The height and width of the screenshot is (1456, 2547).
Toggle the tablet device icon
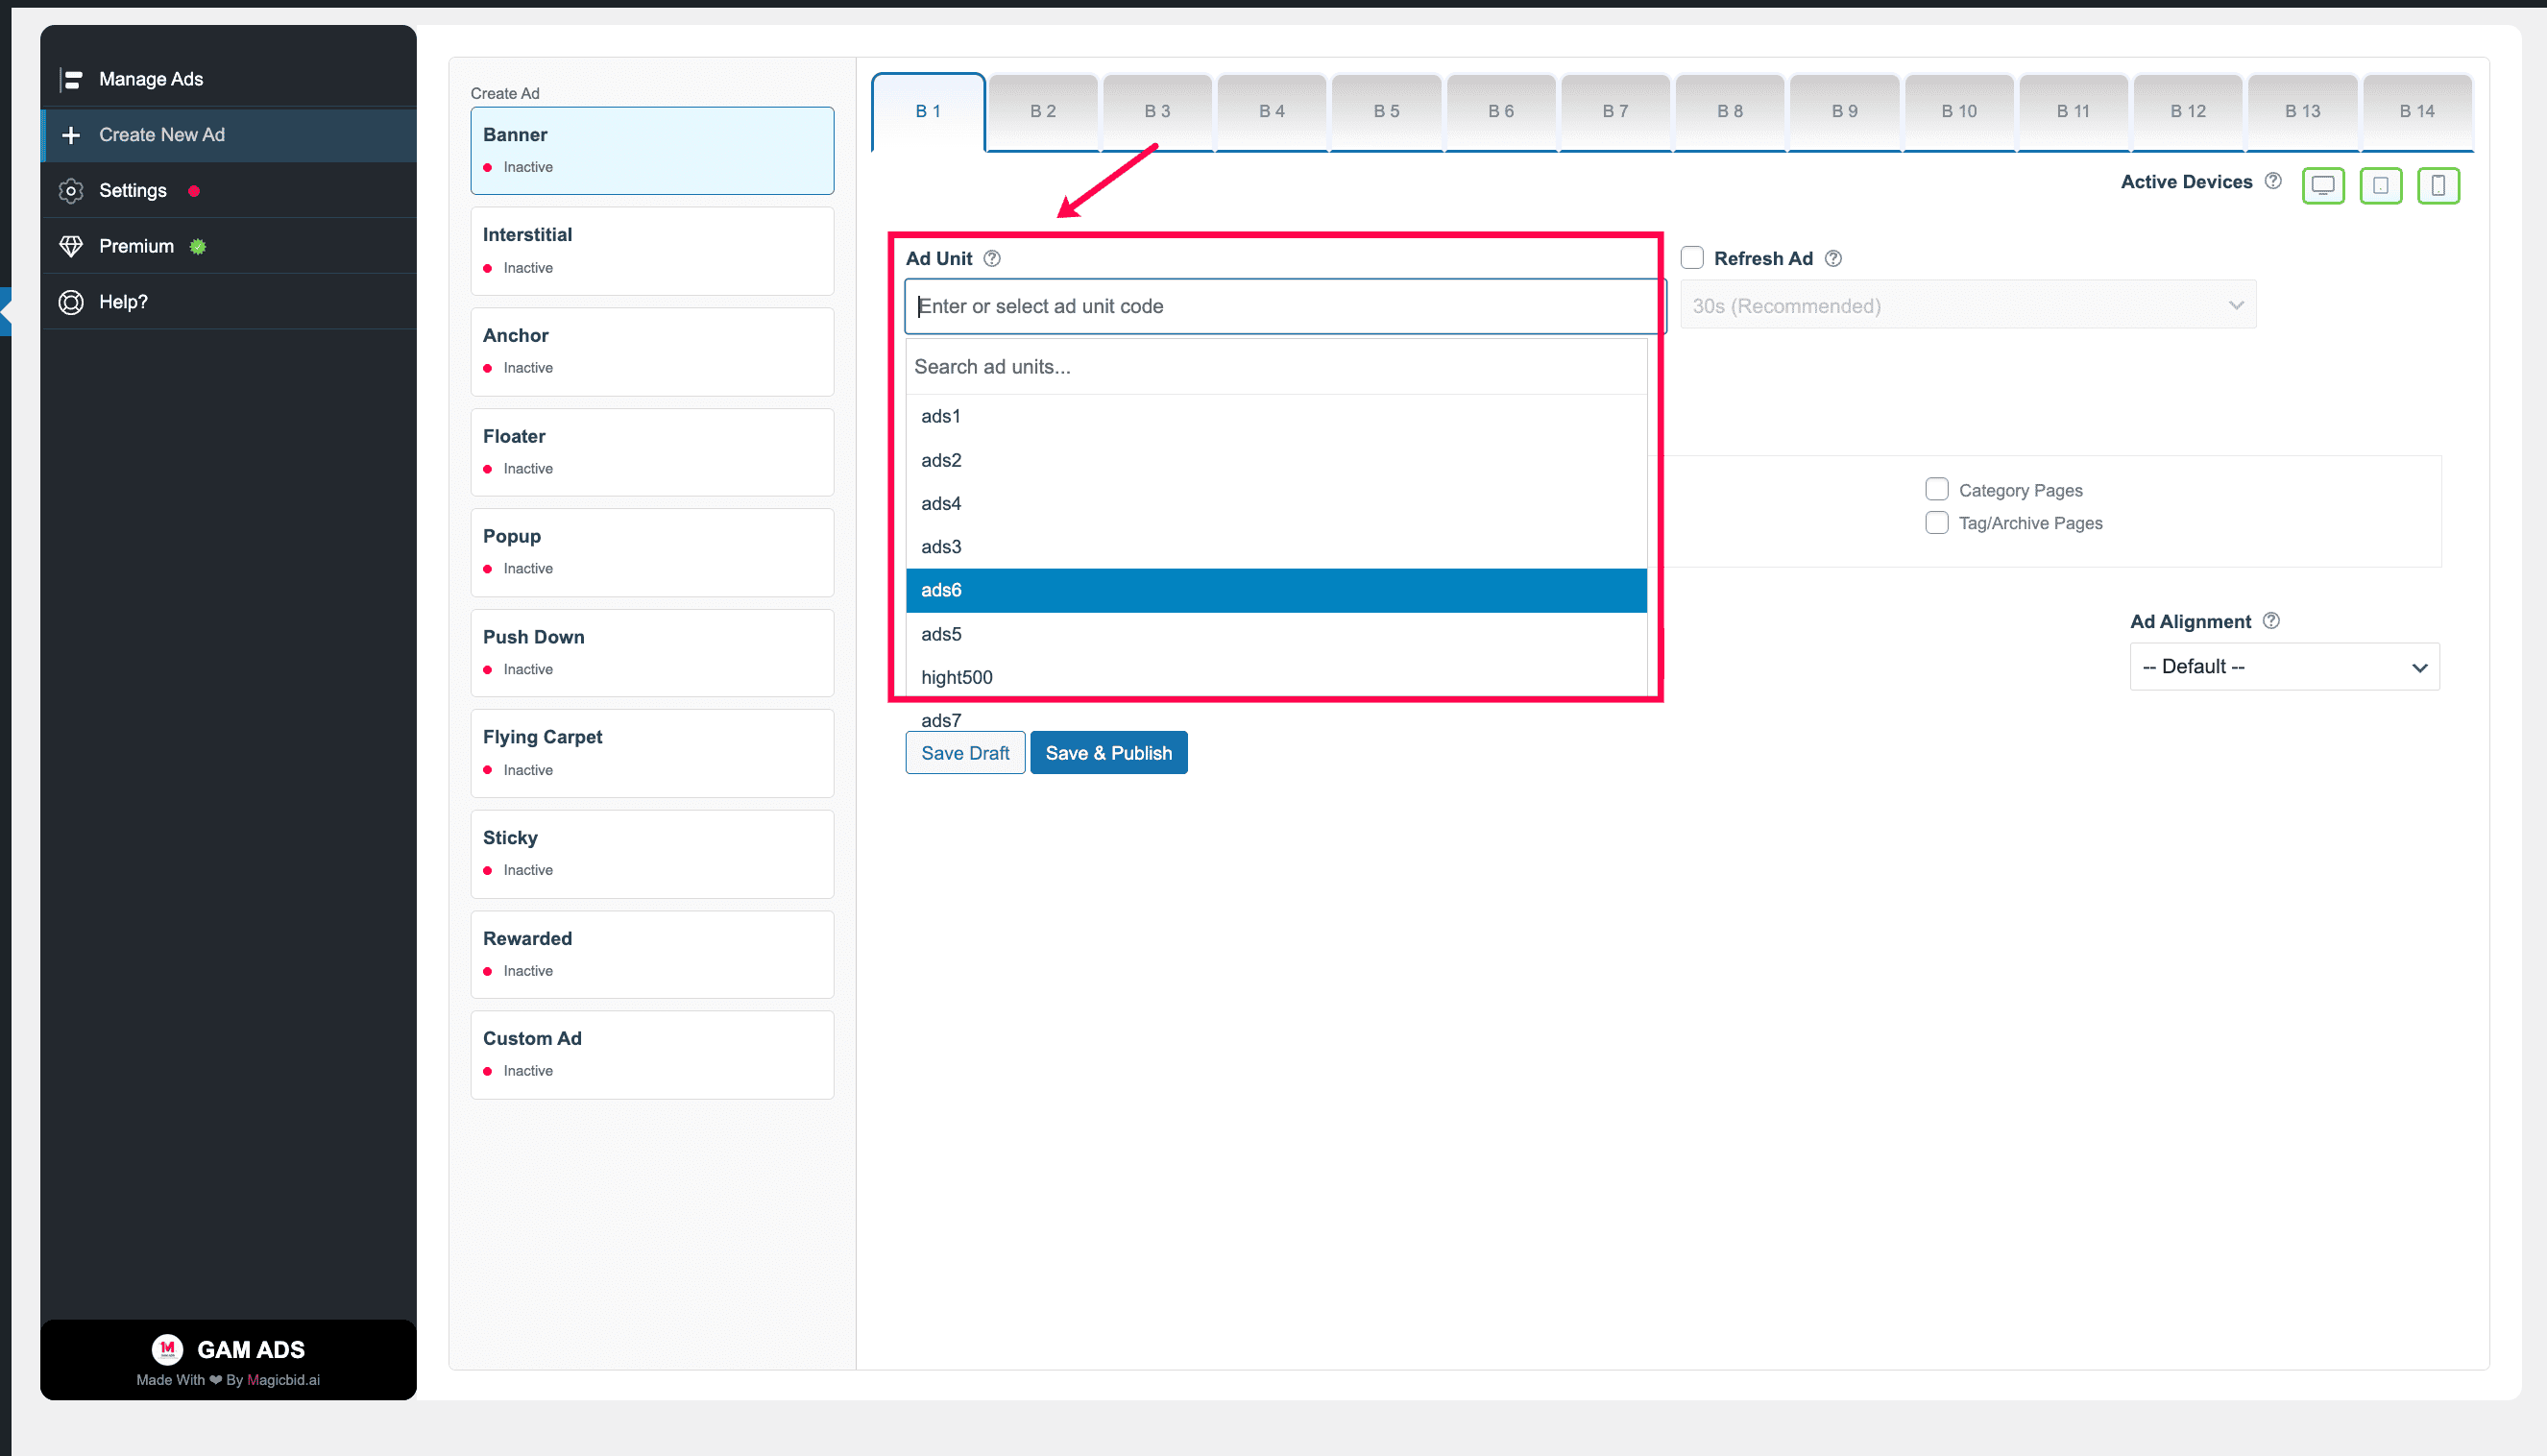click(x=2380, y=185)
